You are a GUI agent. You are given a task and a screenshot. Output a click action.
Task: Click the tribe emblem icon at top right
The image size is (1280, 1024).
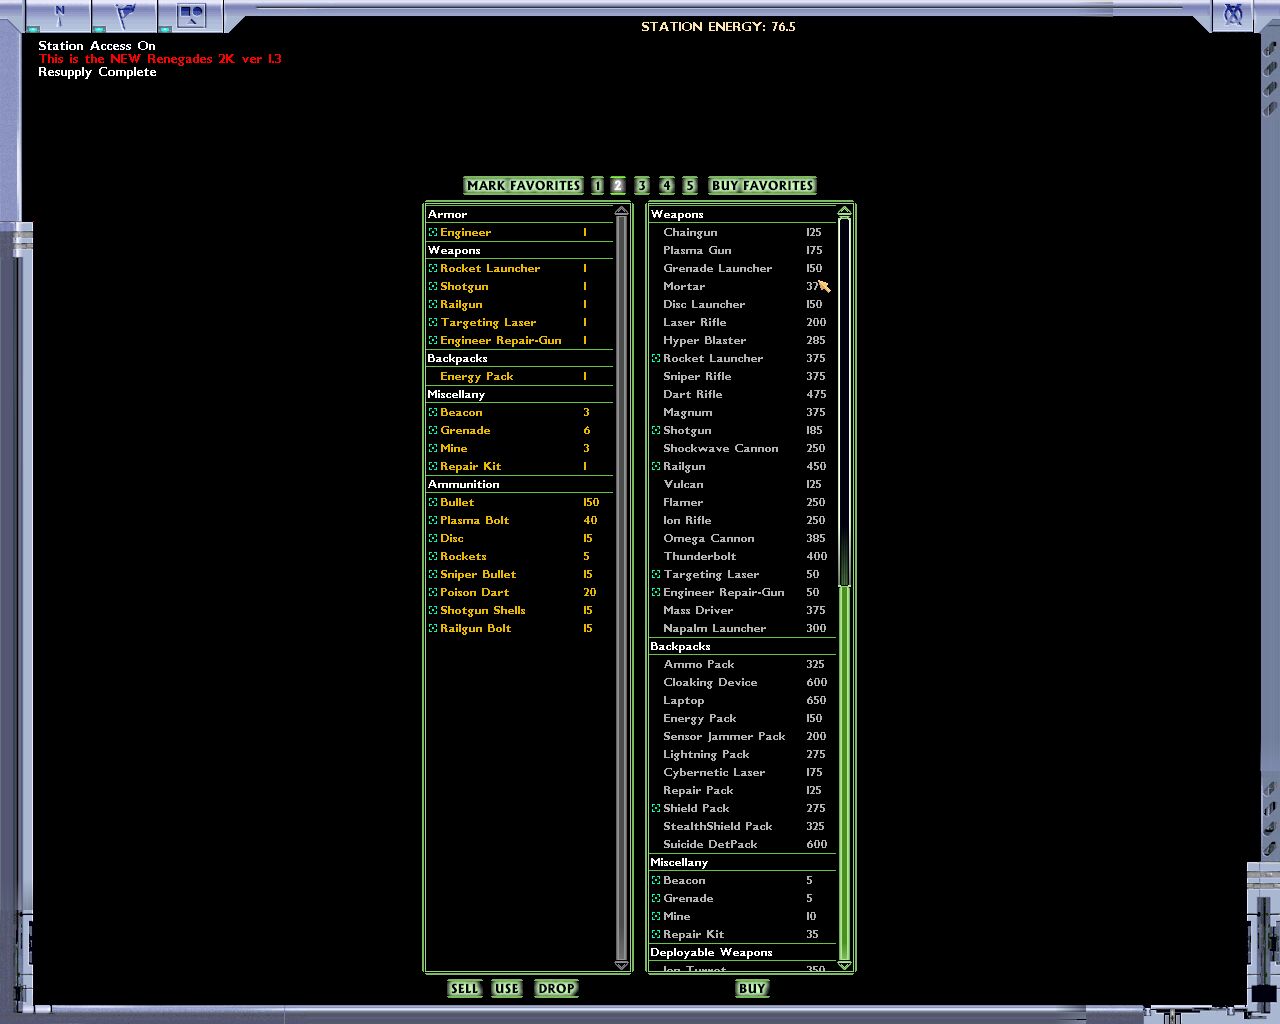click(x=1234, y=15)
